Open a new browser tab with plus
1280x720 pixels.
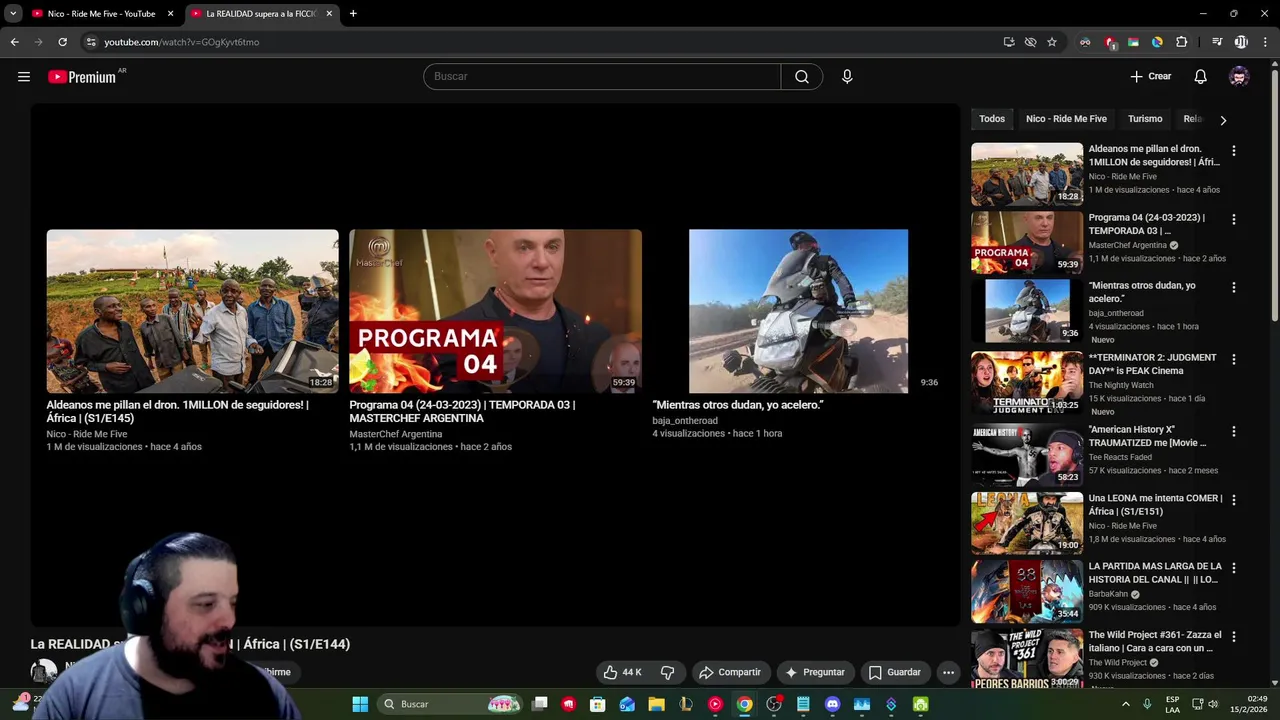click(353, 14)
